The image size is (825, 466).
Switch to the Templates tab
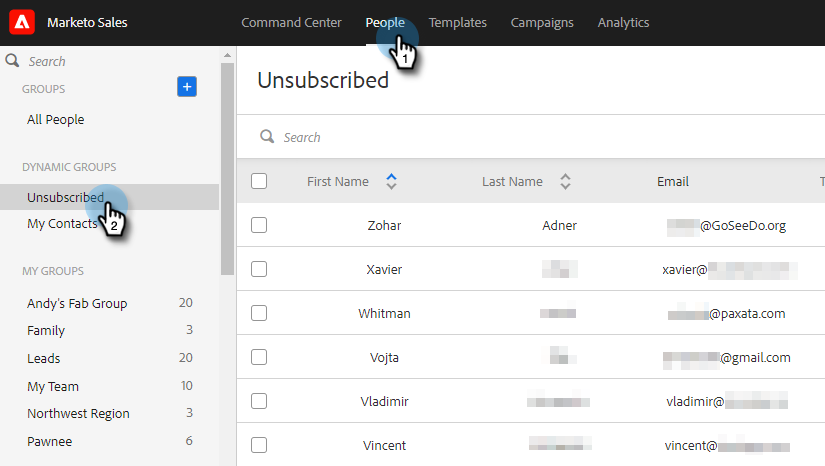457,22
